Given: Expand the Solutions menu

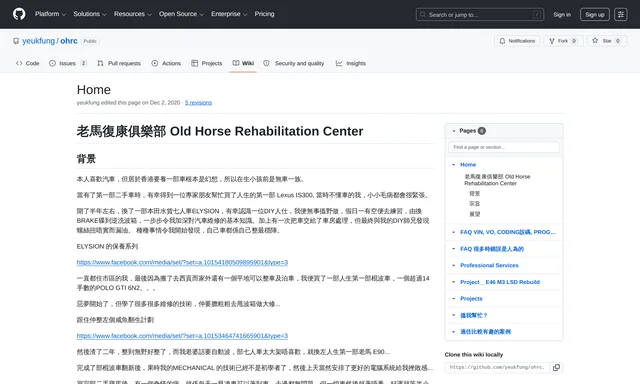Looking at the screenshot, I should tap(90, 14).
